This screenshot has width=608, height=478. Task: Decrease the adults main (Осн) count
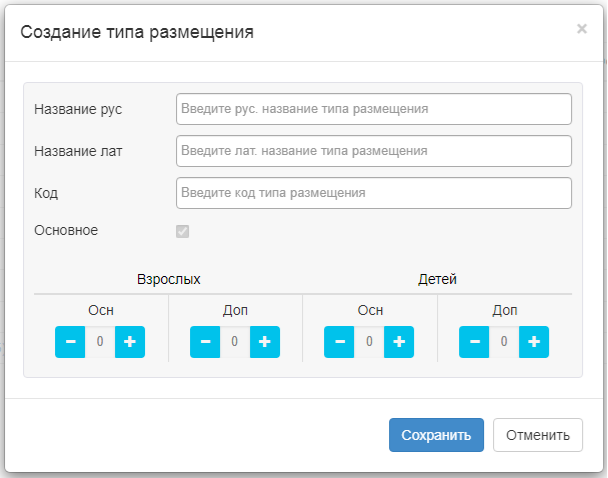point(70,342)
